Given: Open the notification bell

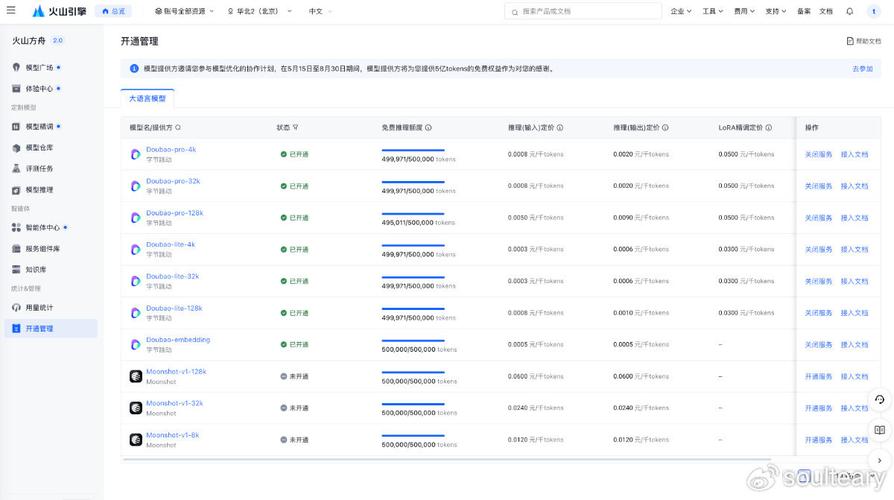Looking at the screenshot, I should (x=850, y=11).
